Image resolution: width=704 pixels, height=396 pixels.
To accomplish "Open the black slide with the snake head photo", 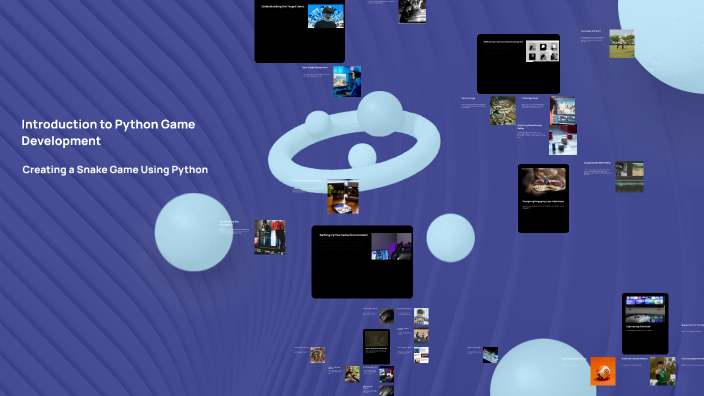I will (543, 198).
